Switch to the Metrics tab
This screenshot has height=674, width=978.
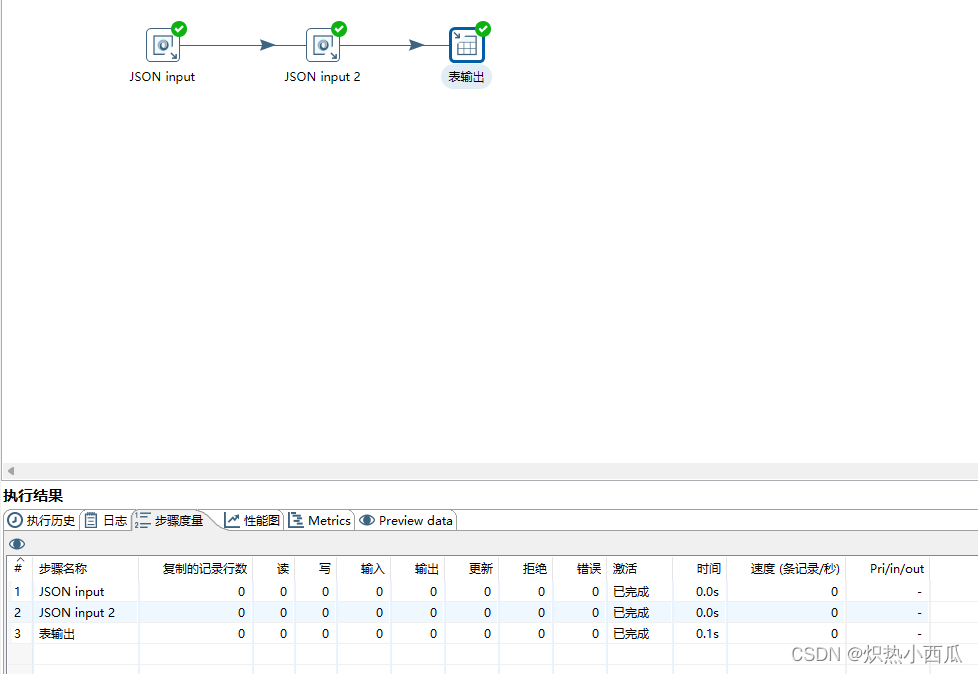pyautogui.click(x=320, y=520)
